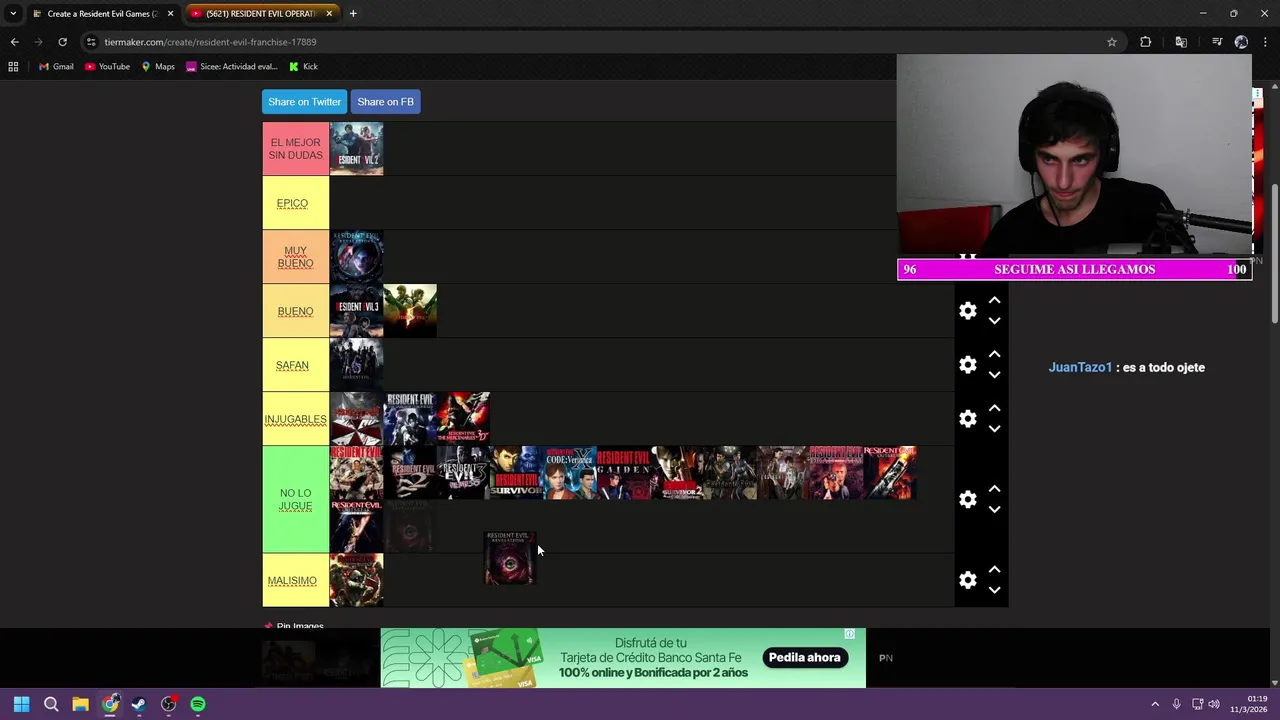
Task: Close the RESIDENT EVIL OPERAT tab
Action: 329,14
